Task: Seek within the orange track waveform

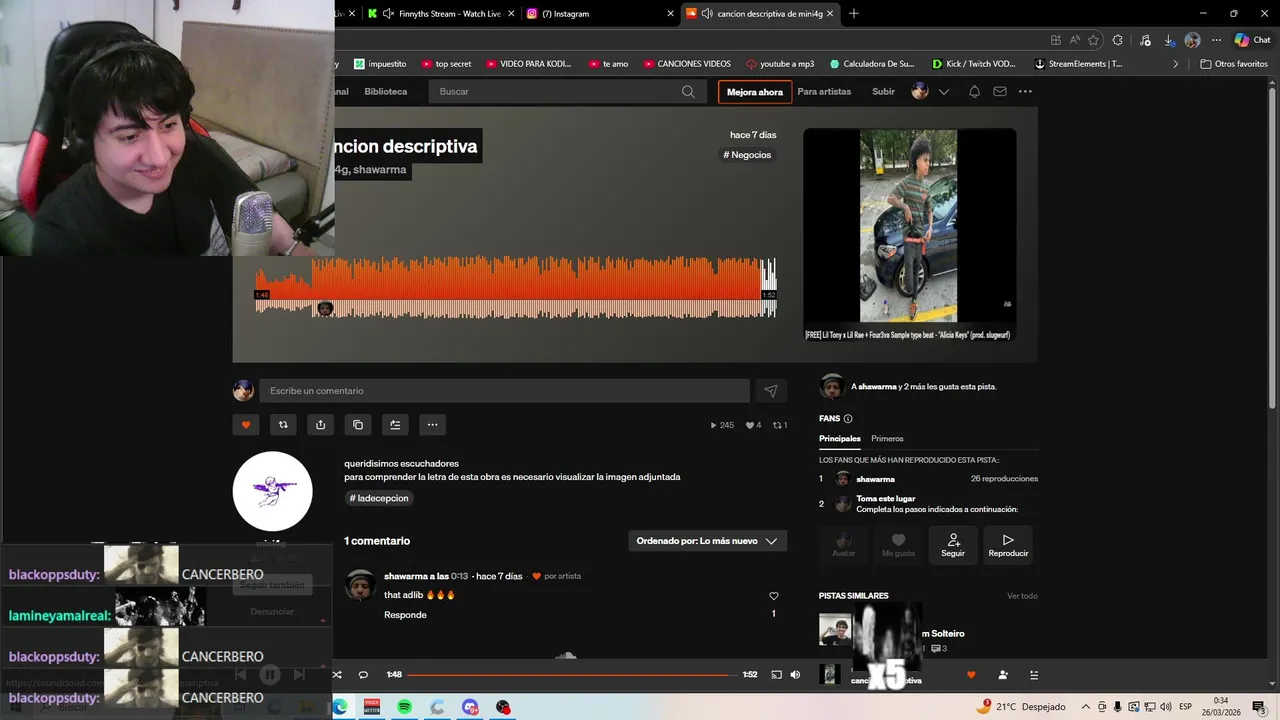Action: click(515, 287)
